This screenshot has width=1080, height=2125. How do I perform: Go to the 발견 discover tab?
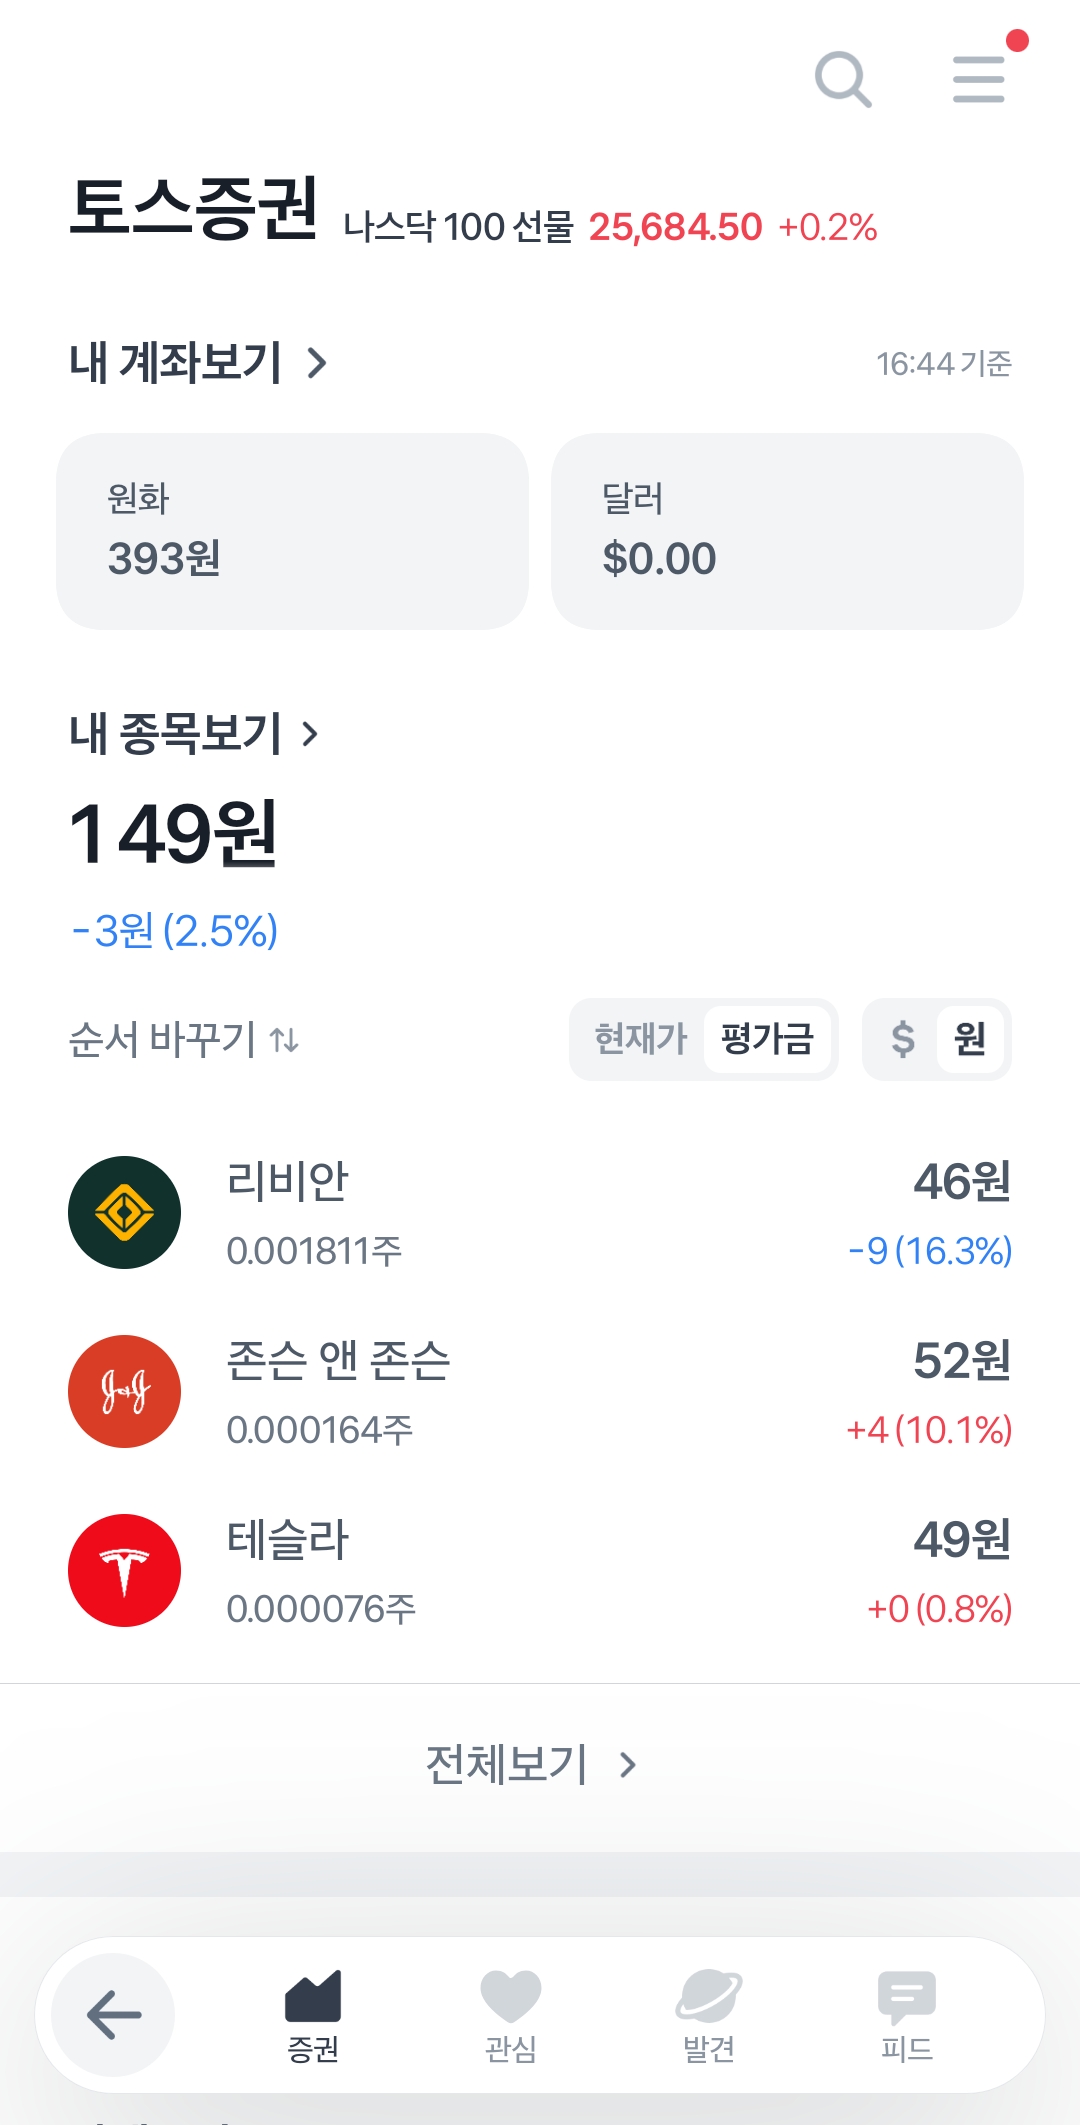[x=708, y=2015]
